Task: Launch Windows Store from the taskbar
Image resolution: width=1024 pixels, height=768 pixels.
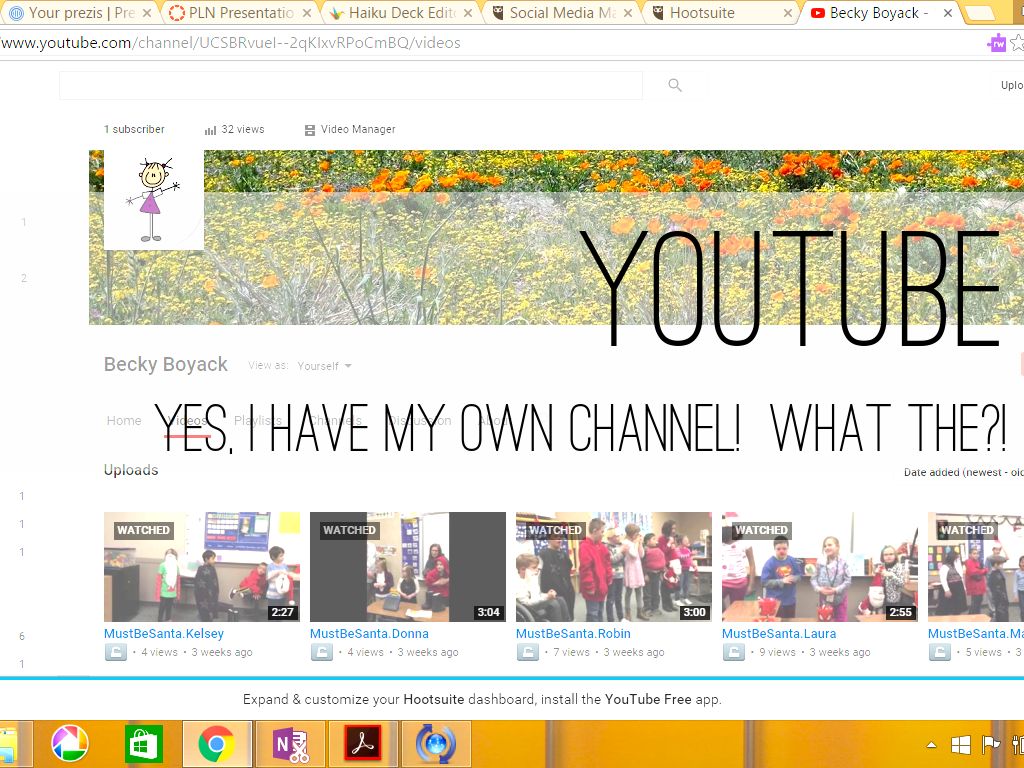Action: (x=144, y=744)
